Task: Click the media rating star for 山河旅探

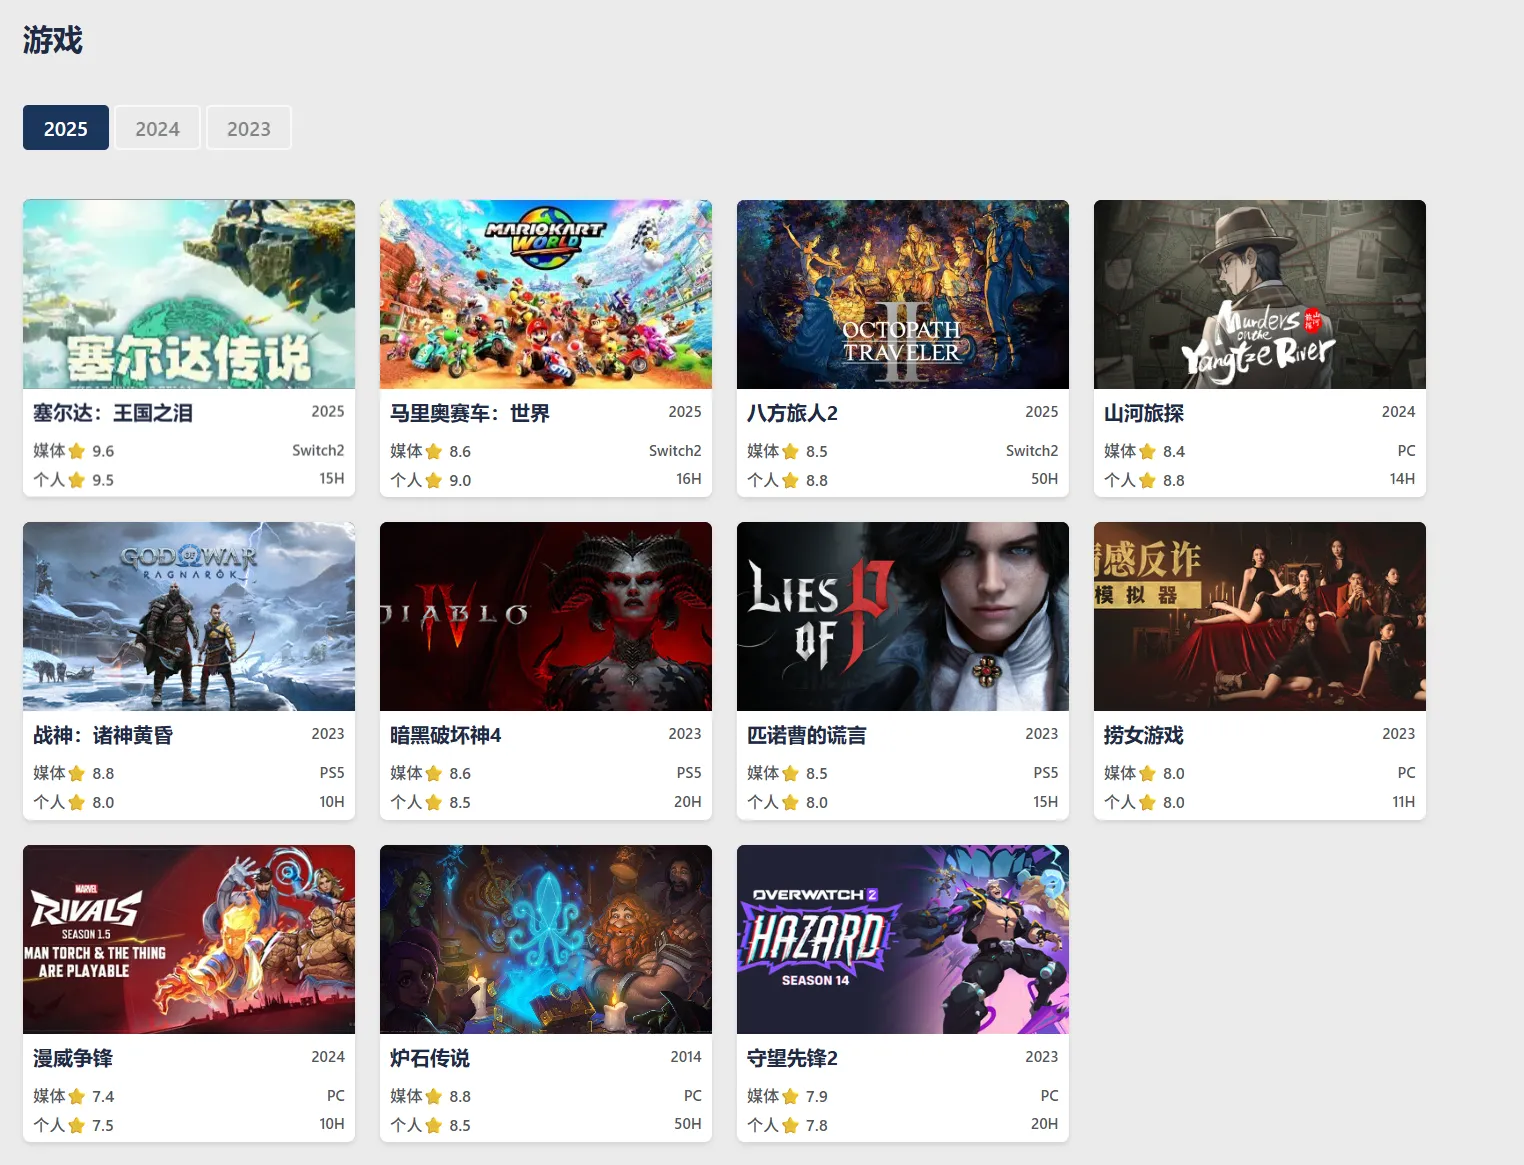Action: [x=1148, y=451]
